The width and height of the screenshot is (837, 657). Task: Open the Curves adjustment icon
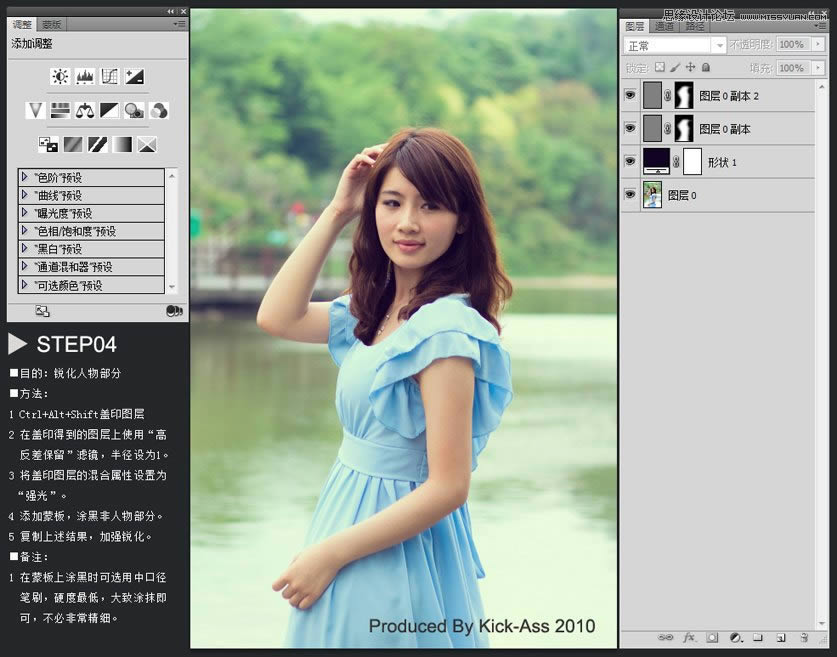[x=109, y=76]
